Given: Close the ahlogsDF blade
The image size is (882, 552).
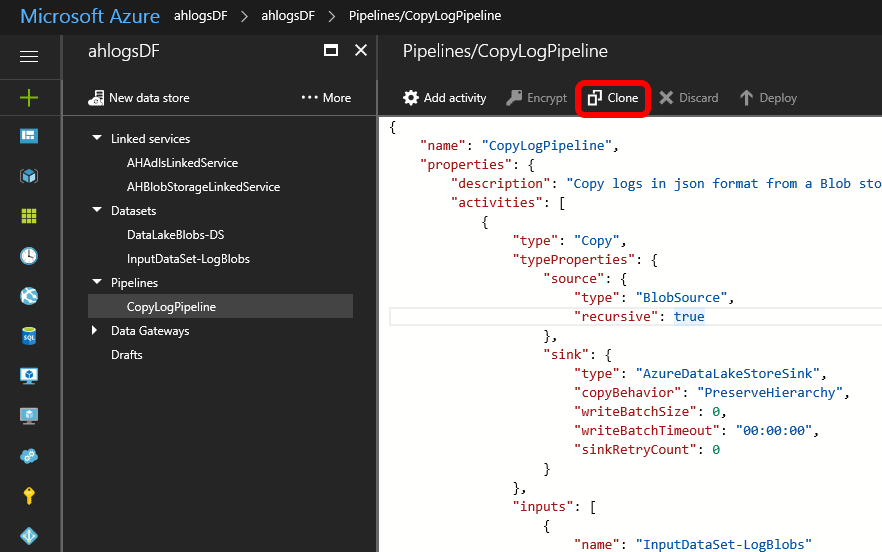Looking at the screenshot, I should (x=361, y=51).
